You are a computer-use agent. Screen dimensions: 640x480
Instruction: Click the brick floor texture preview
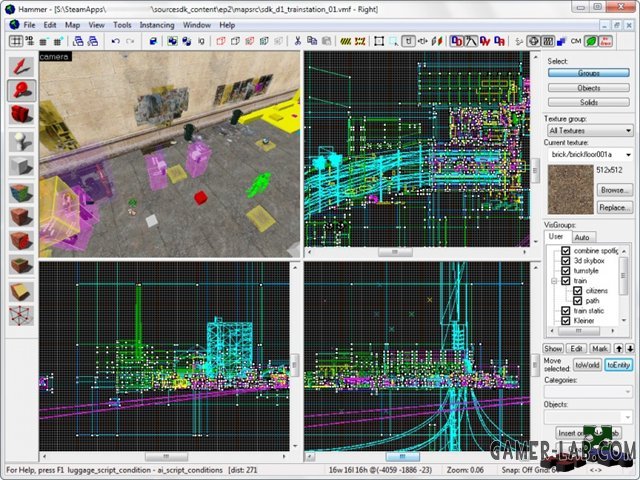click(x=571, y=189)
